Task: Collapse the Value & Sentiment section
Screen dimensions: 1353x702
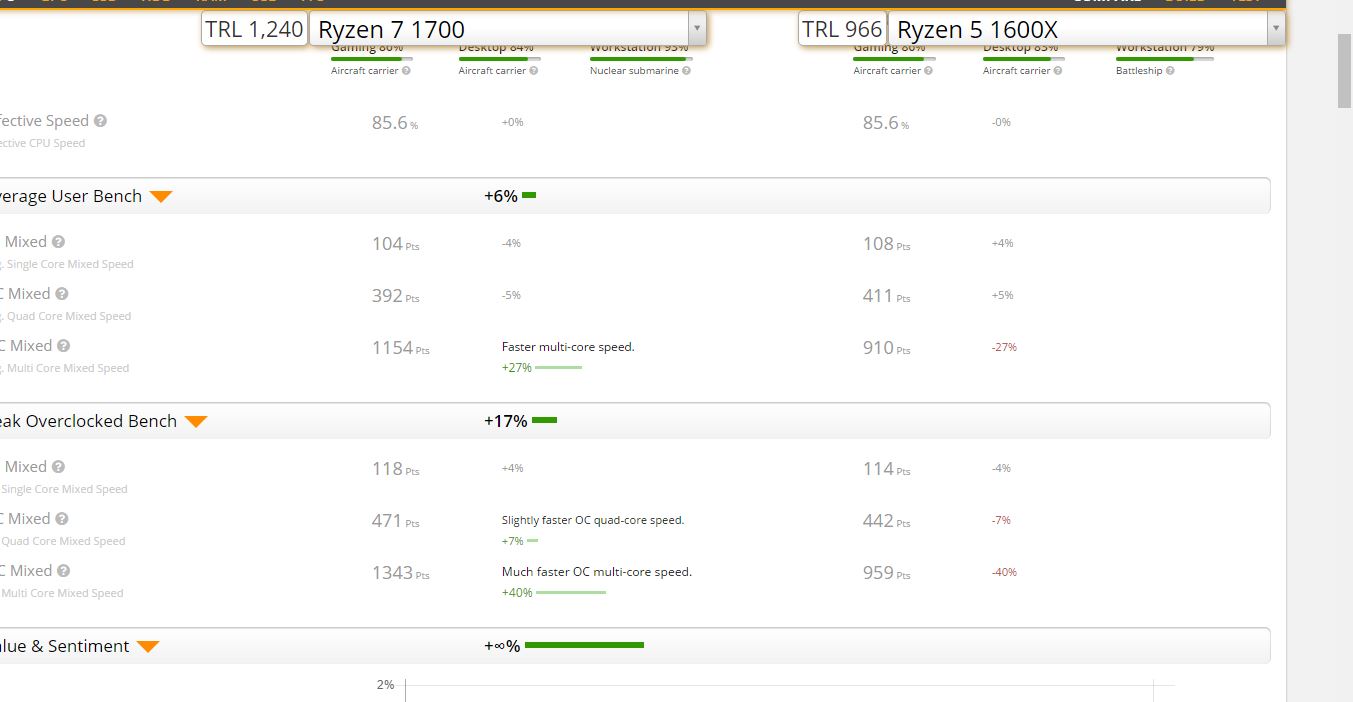Action: pos(148,647)
